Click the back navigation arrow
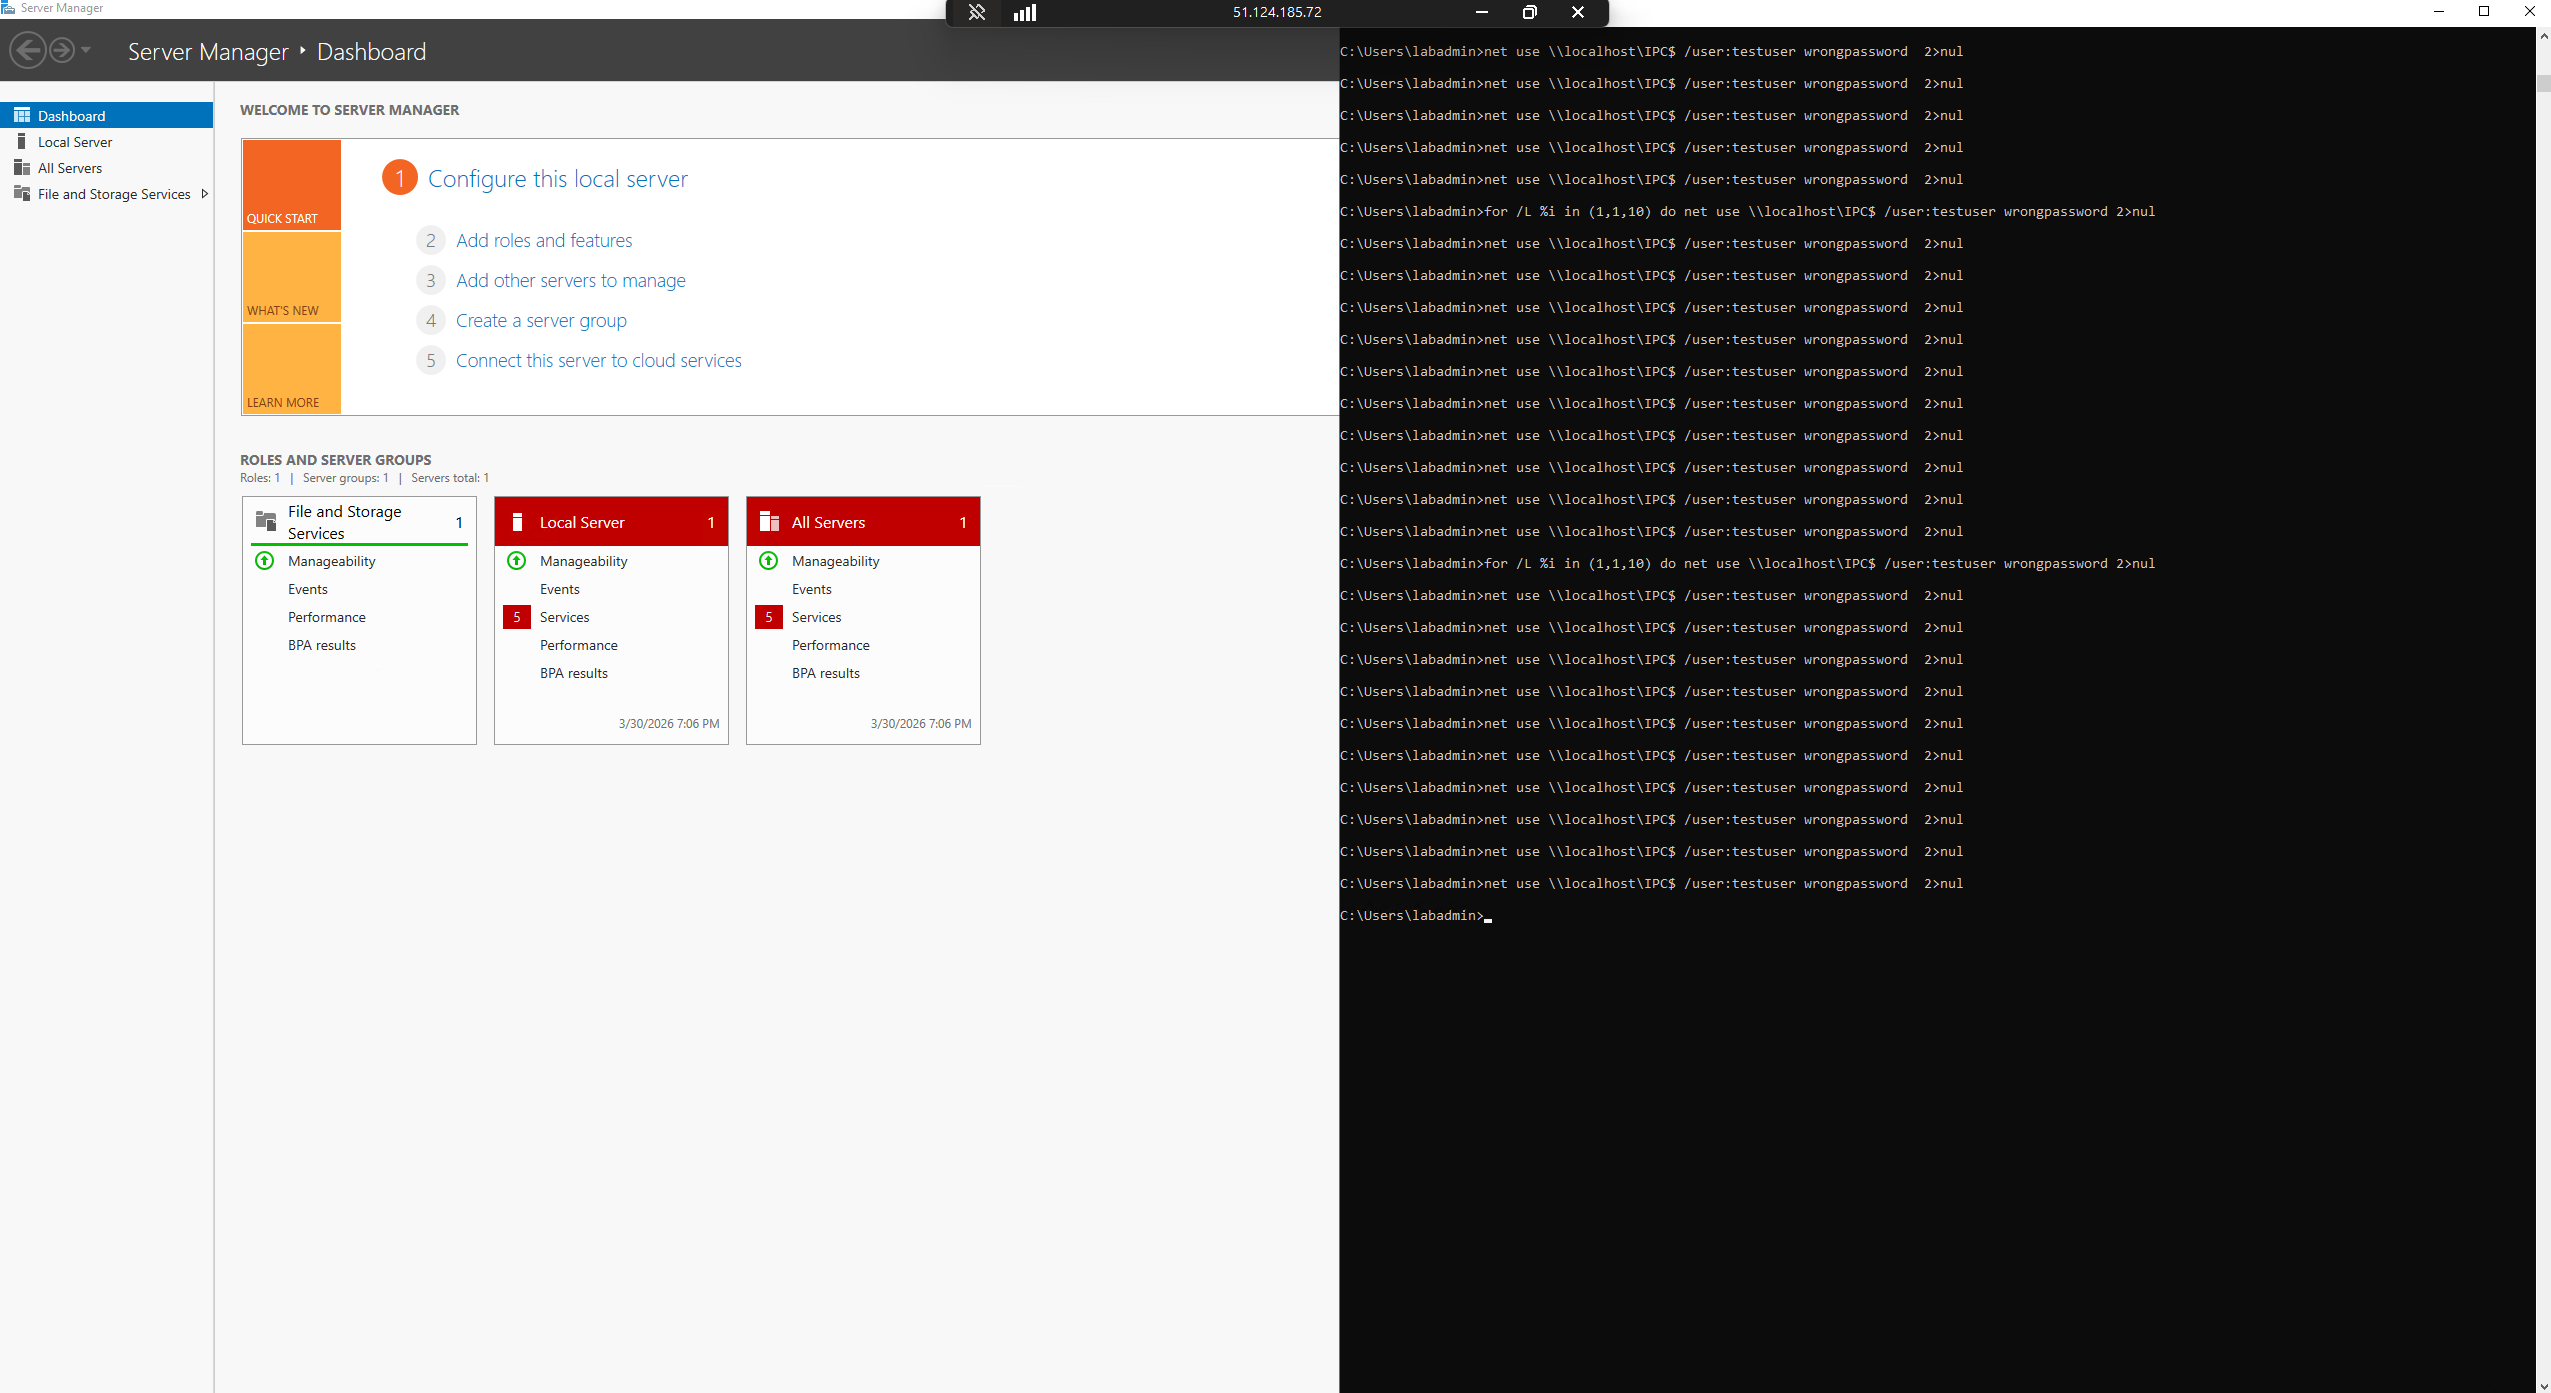 pos(28,50)
